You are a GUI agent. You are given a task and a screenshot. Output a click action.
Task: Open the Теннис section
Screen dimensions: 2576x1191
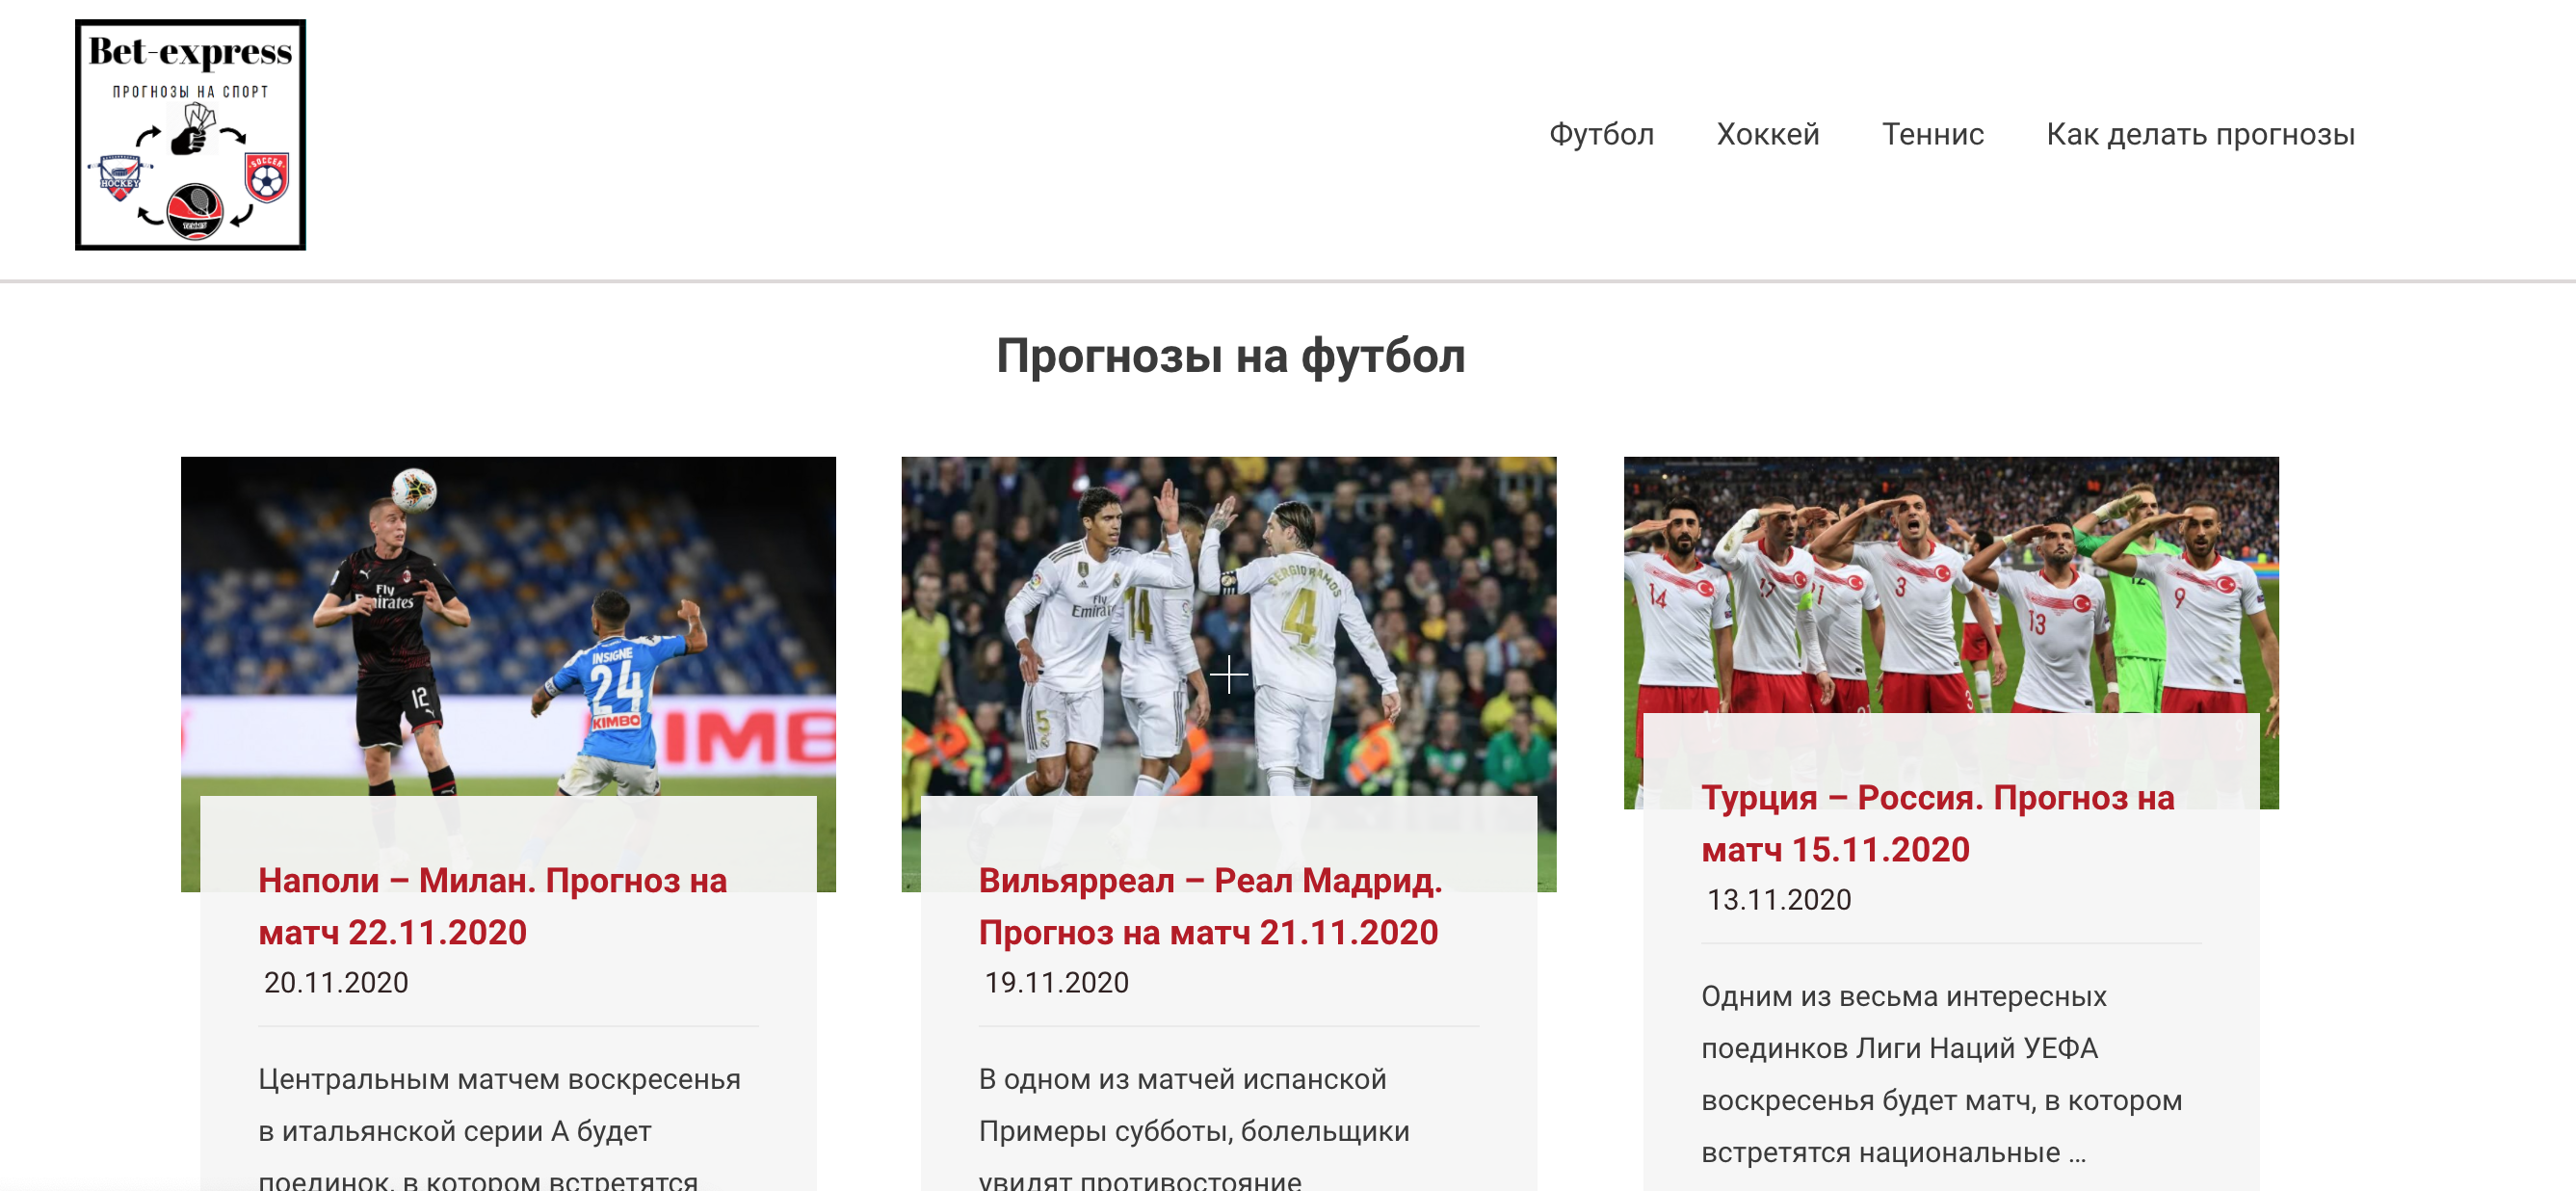(x=1934, y=133)
